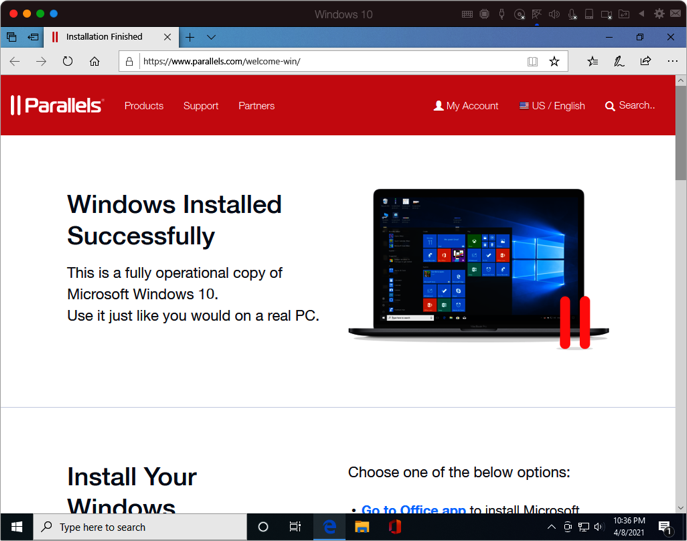This screenshot has height=541, width=687.
Task: Open the network tray icon
Action: [584, 527]
